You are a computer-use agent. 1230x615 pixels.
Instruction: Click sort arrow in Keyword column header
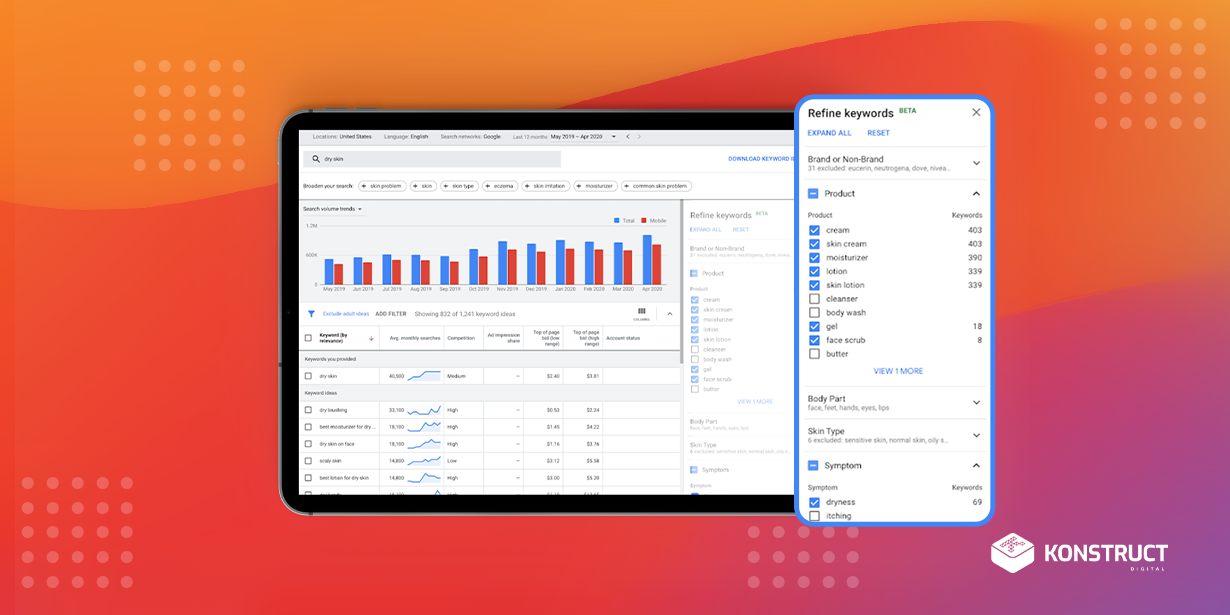(372, 338)
